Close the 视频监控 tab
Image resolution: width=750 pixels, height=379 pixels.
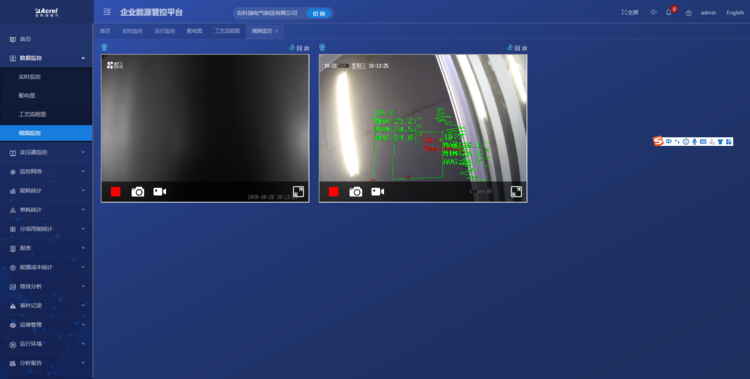point(276,32)
